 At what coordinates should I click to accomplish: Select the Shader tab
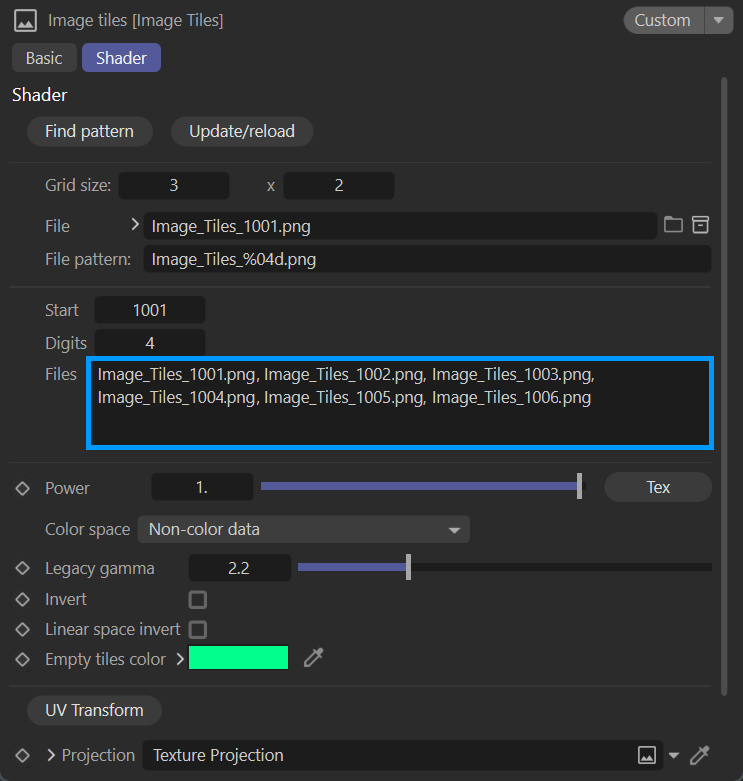[121, 58]
